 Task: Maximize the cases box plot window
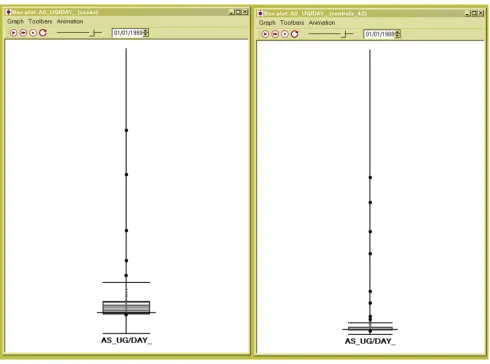239,12
